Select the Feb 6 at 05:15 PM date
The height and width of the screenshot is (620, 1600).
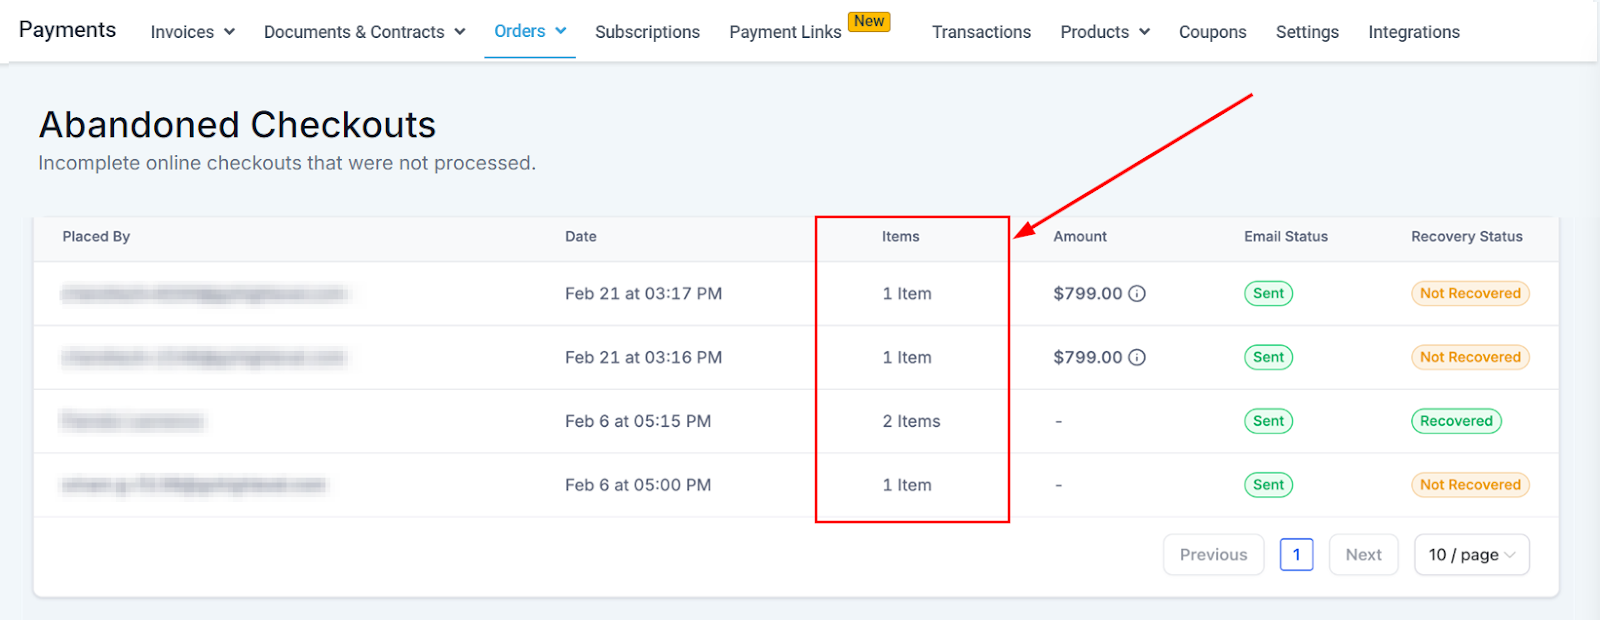coord(638,422)
